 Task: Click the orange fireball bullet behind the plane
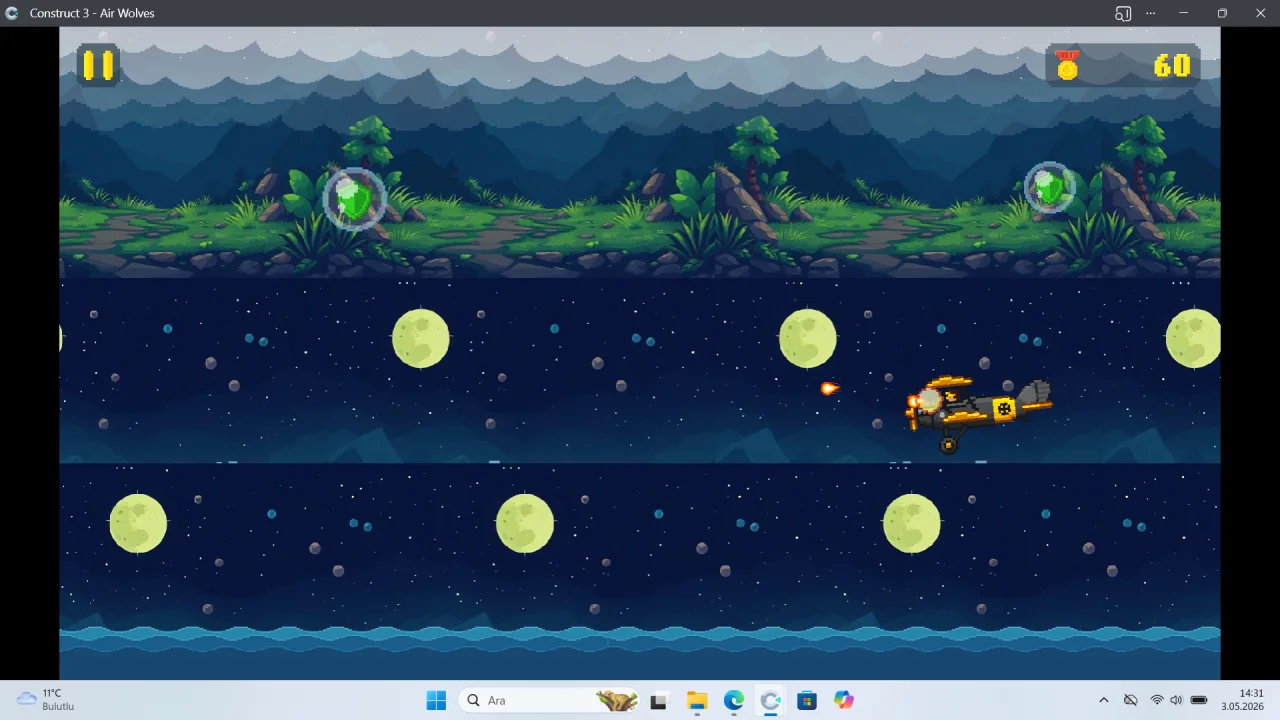(x=829, y=388)
